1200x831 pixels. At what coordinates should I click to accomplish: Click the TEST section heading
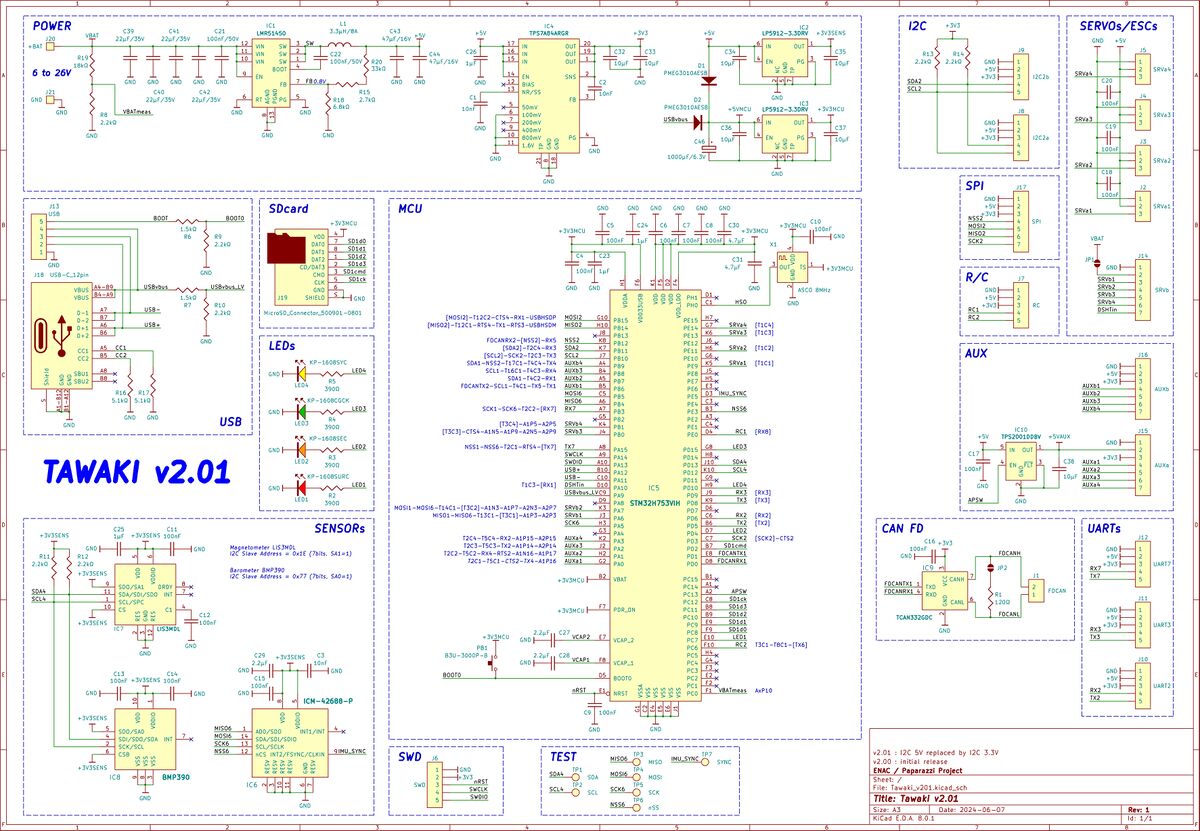click(x=563, y=756)
